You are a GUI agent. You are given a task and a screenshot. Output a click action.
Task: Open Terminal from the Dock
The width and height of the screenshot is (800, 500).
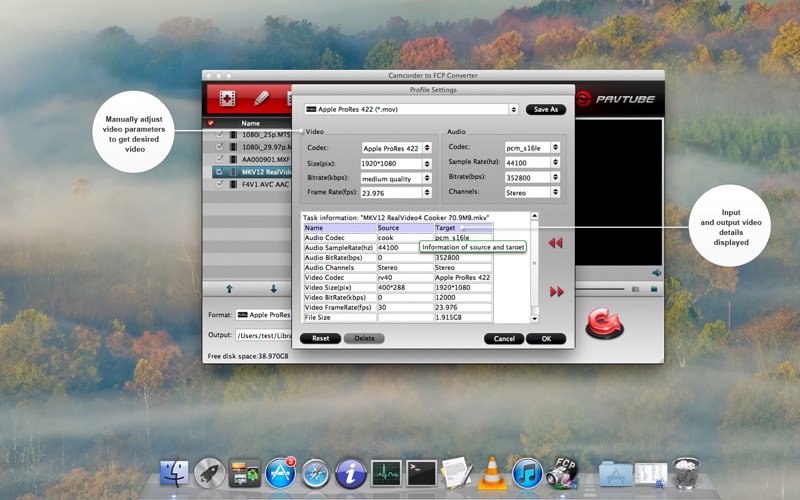tap(421, 473)
